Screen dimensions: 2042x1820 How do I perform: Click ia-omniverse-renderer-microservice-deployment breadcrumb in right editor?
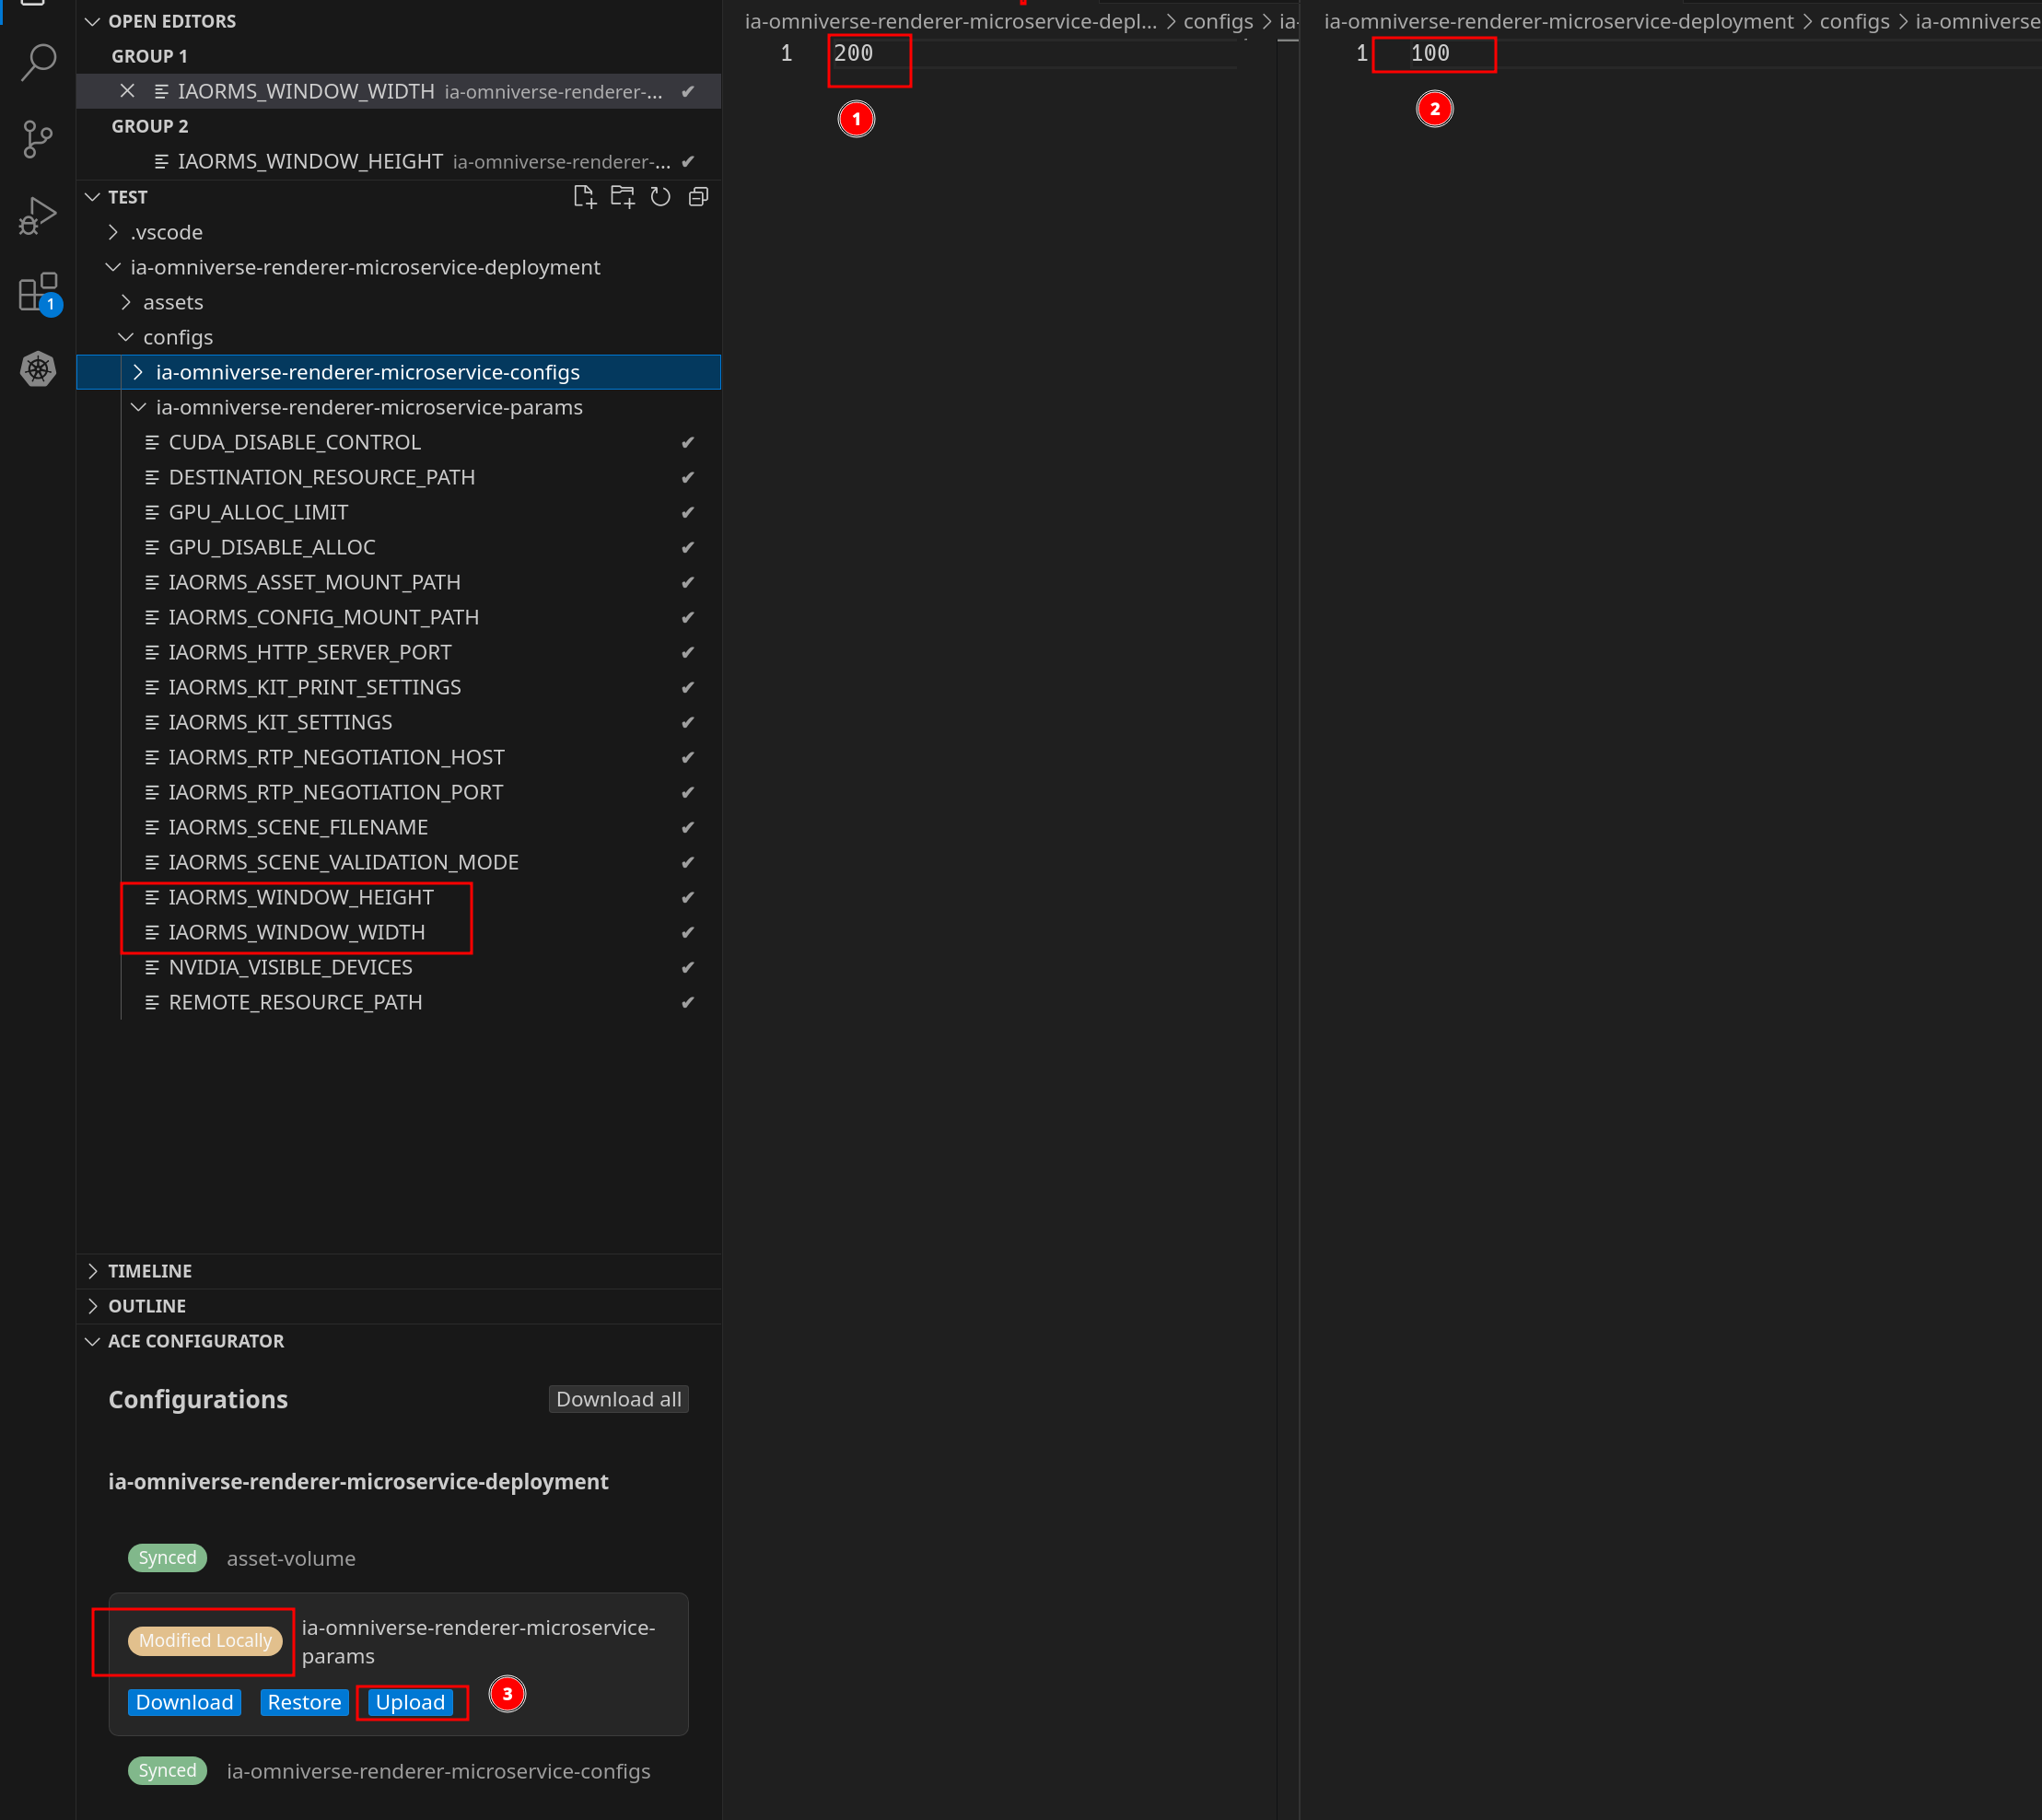(x=1558, y=21)
